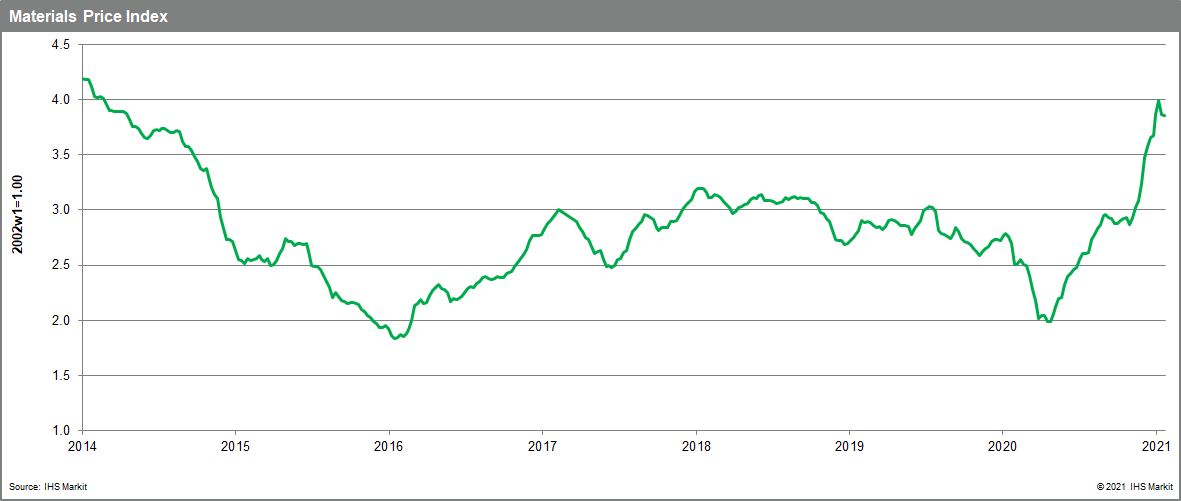
Task: Click the "© 2021 IHS Markit" copyright text
Action: coord(1131,487)
